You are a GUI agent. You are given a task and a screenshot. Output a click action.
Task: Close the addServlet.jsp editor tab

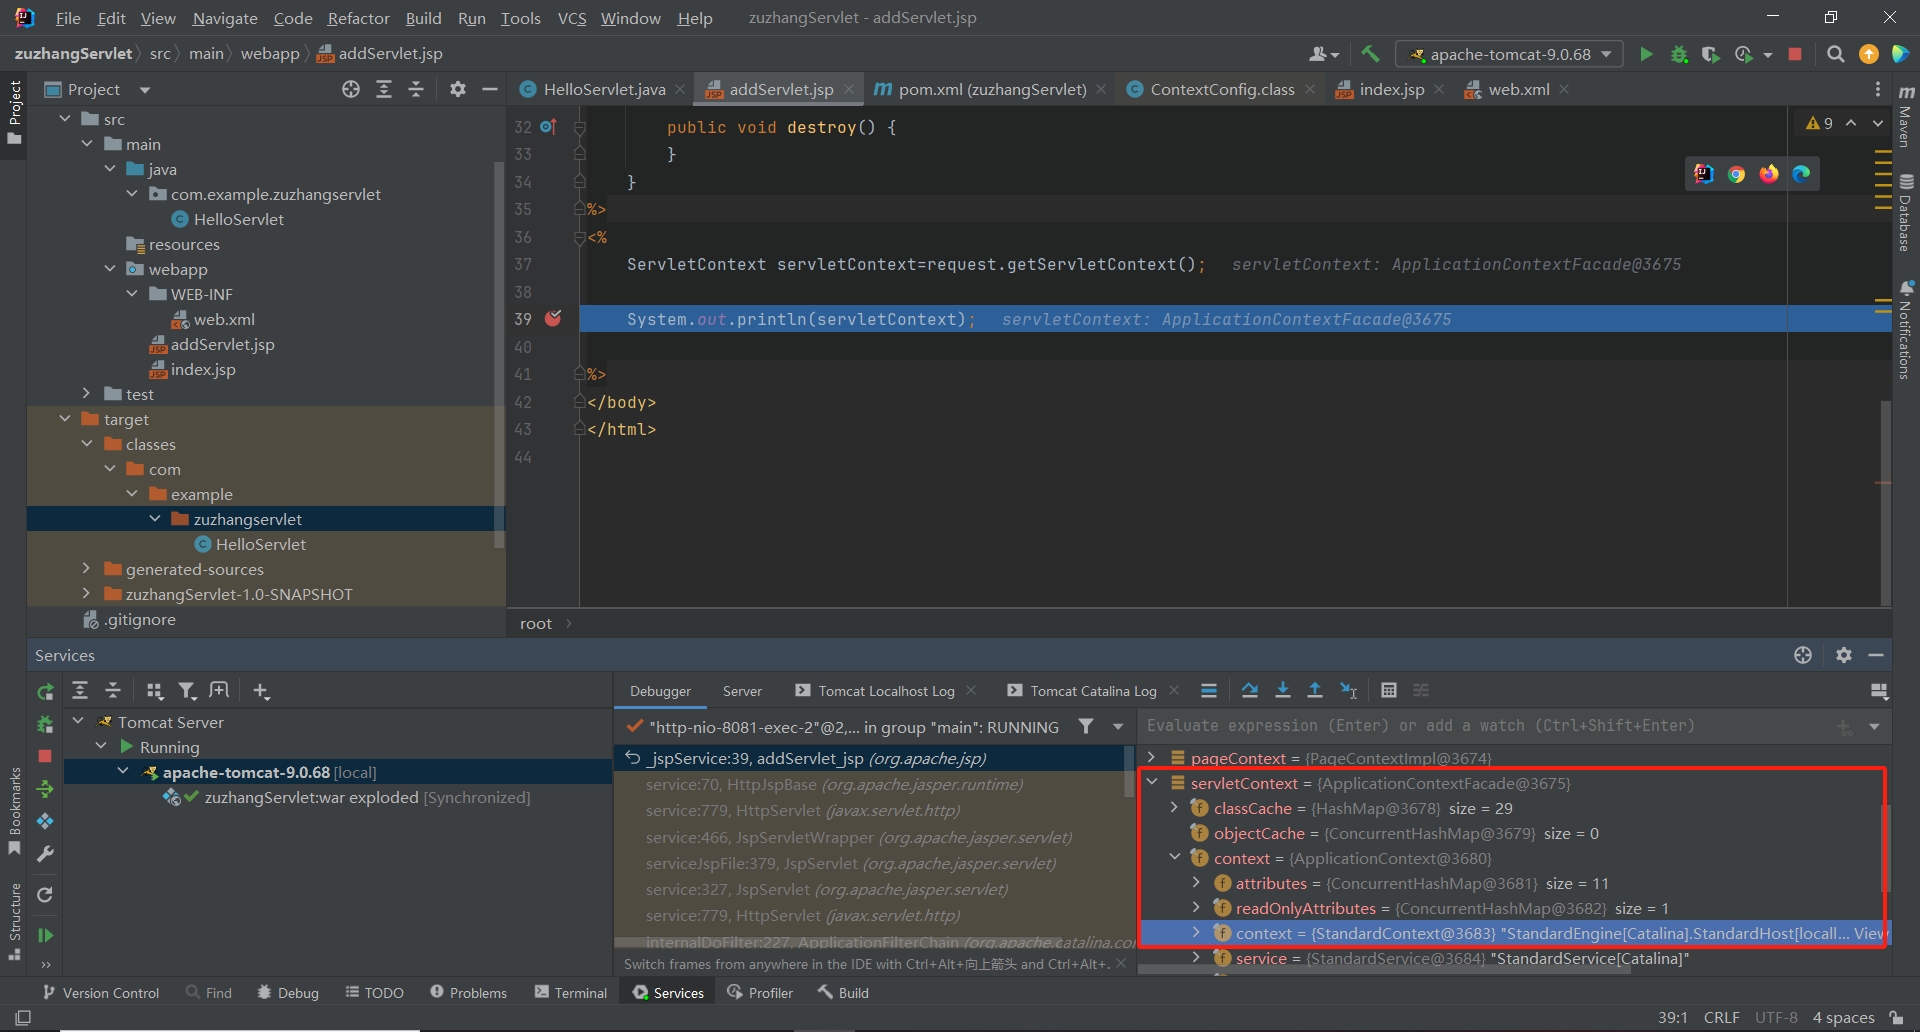pos(849,89)
